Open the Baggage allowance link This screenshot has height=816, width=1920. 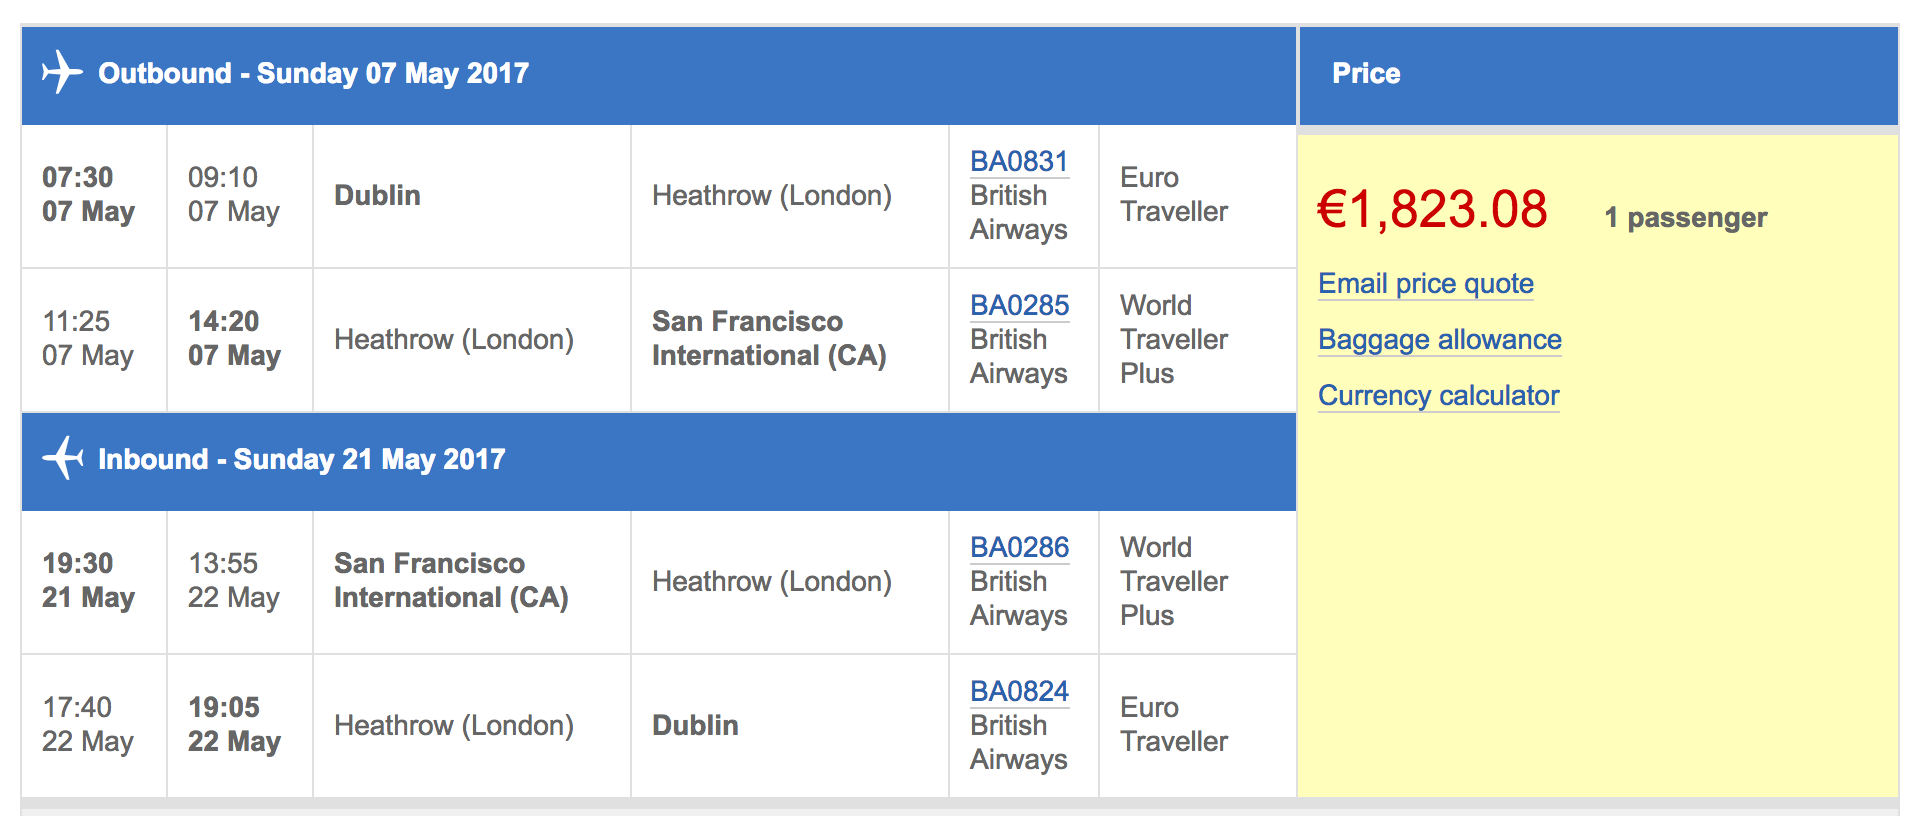click(x=1439, y=340)
